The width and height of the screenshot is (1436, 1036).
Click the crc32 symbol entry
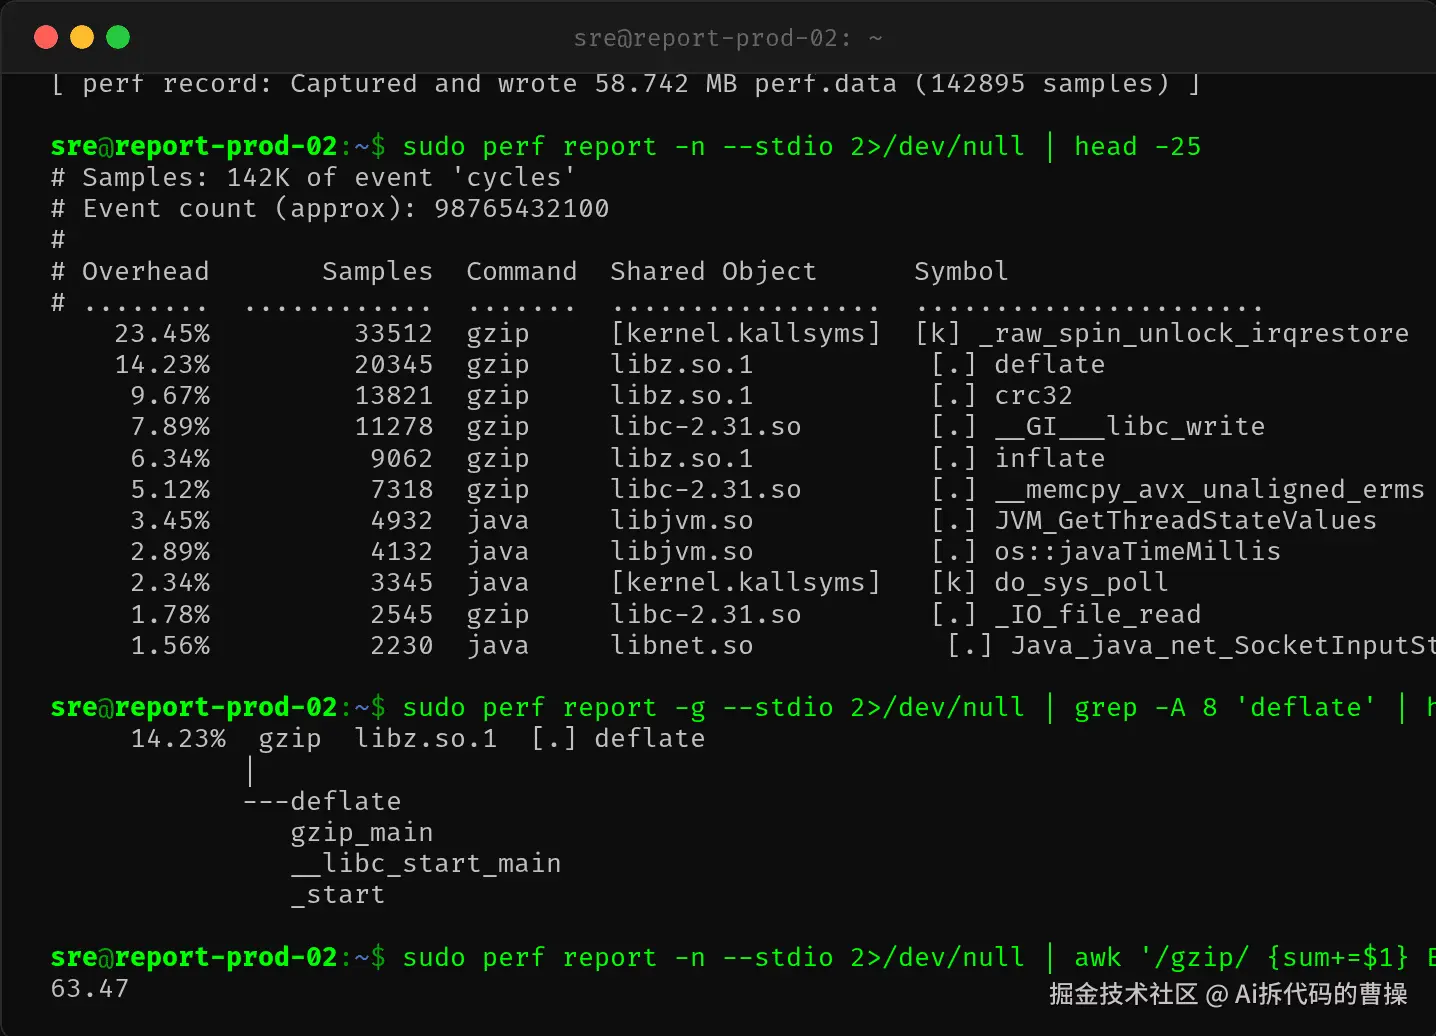(1033, 395)
